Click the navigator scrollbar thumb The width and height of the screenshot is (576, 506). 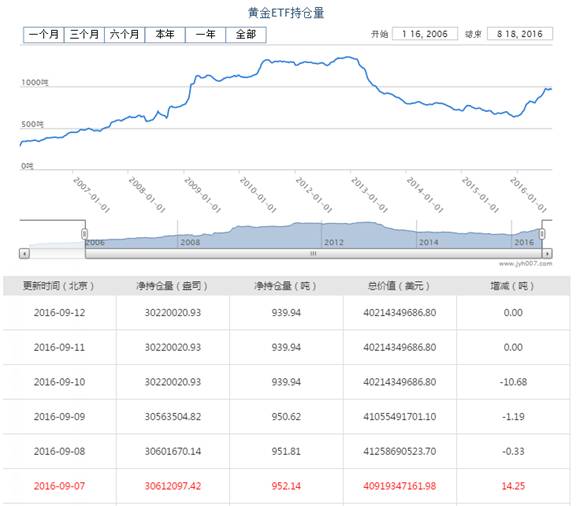pos(313,254)
